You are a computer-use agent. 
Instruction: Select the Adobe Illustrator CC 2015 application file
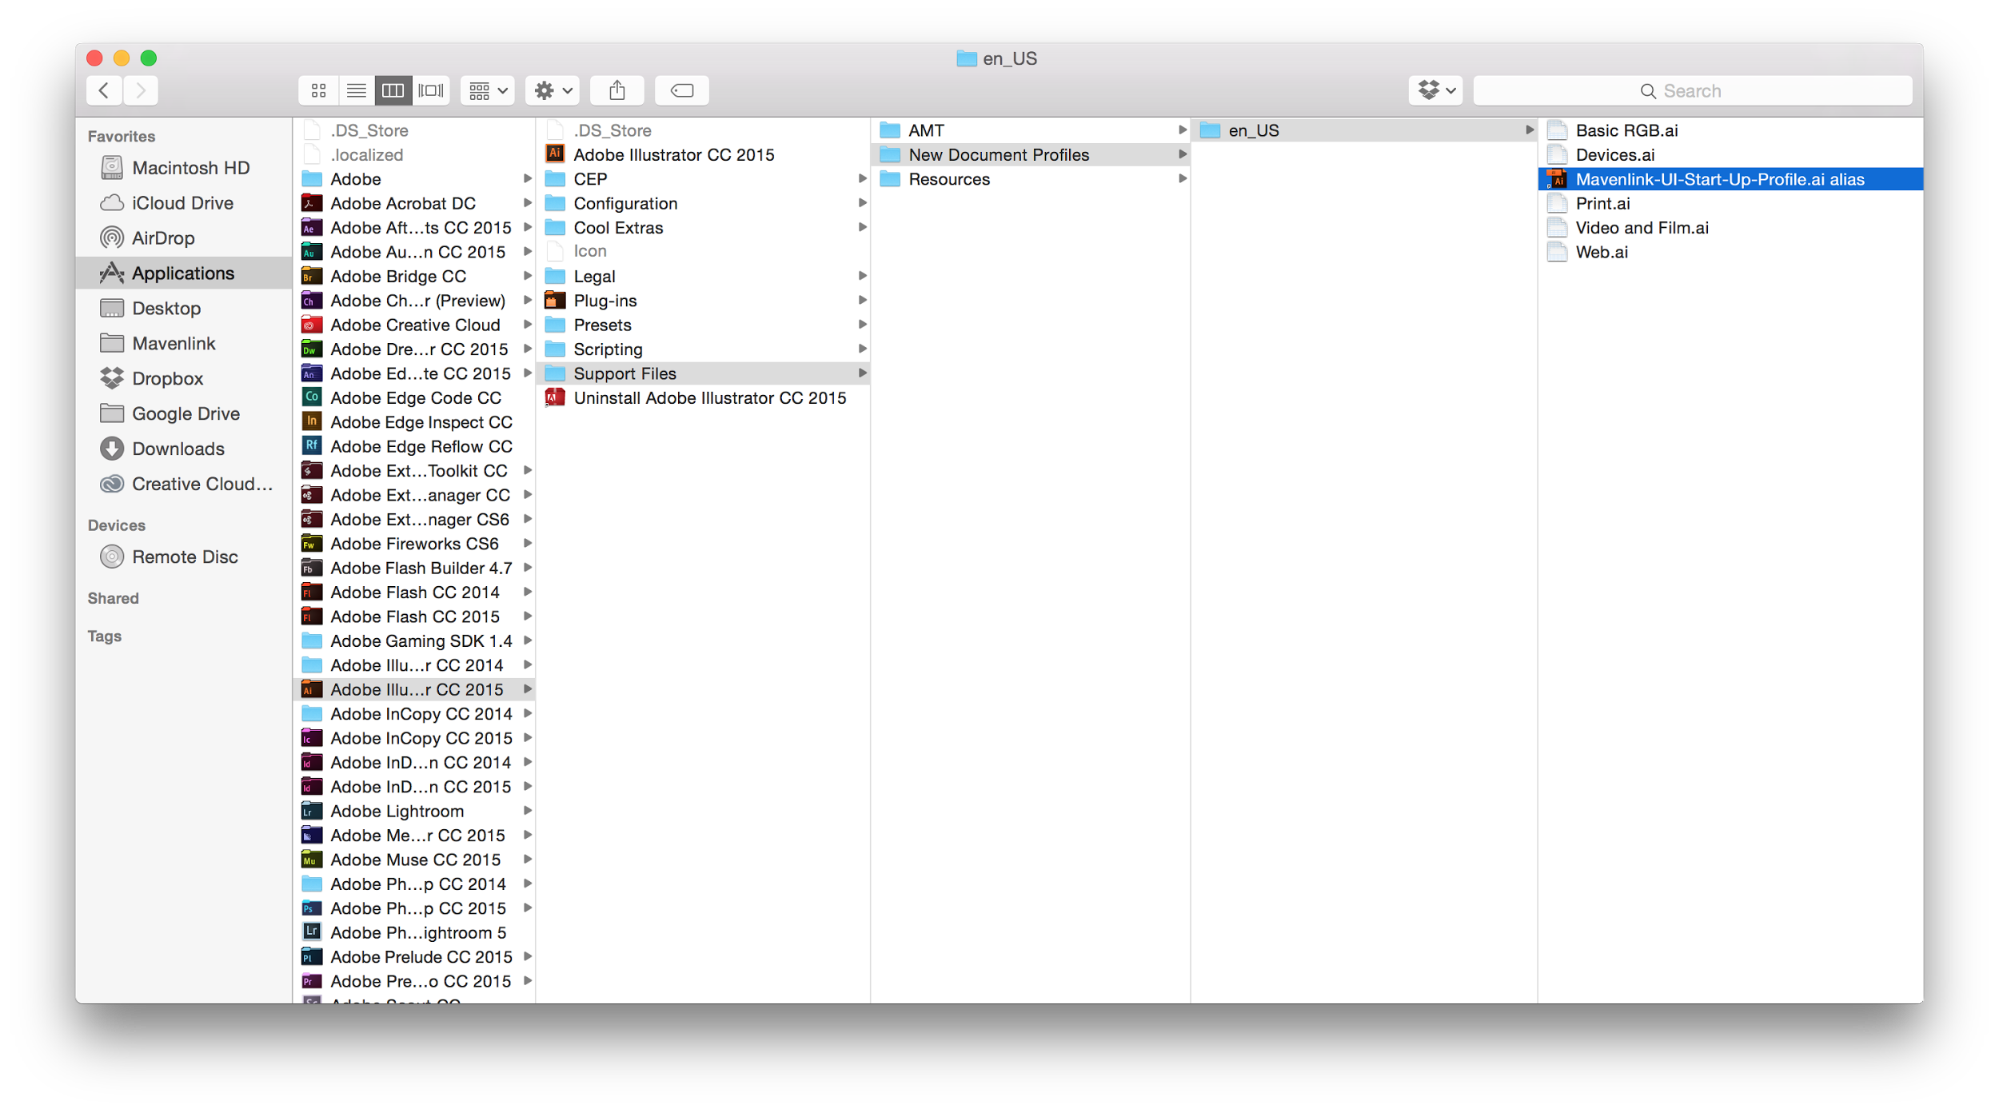704,155
